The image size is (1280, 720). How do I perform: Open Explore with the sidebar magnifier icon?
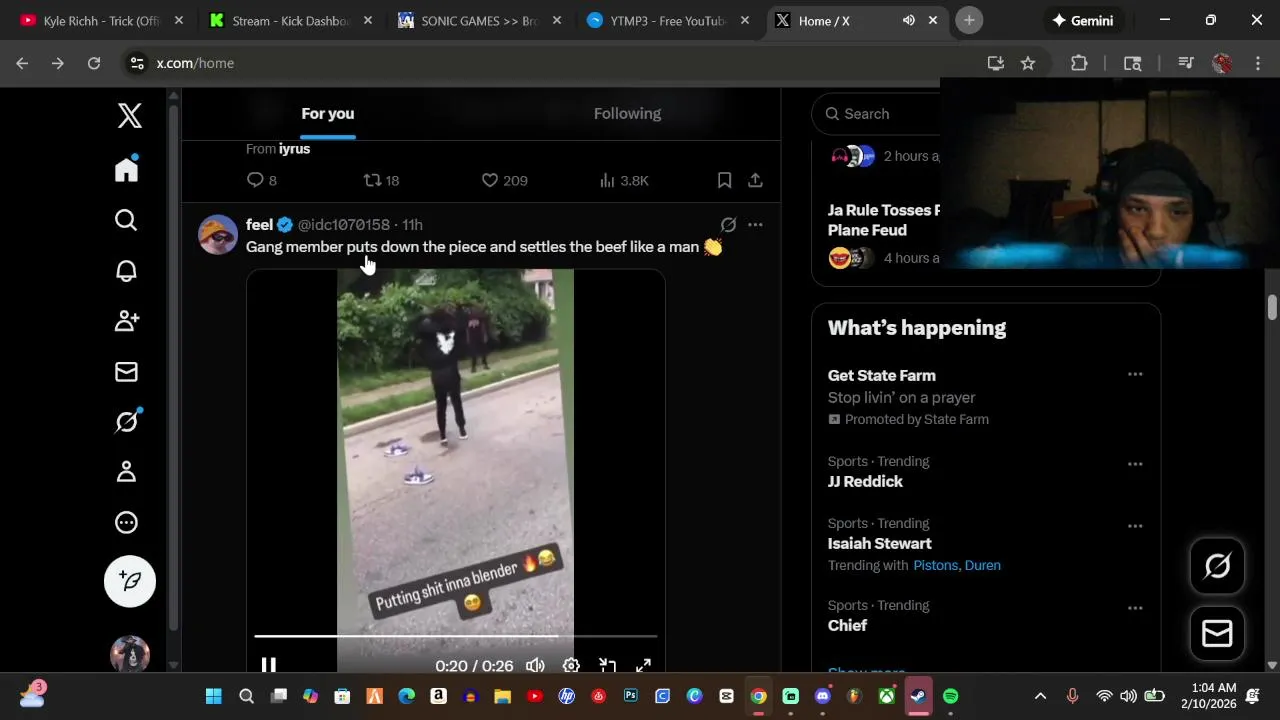(x=126, y=220)
